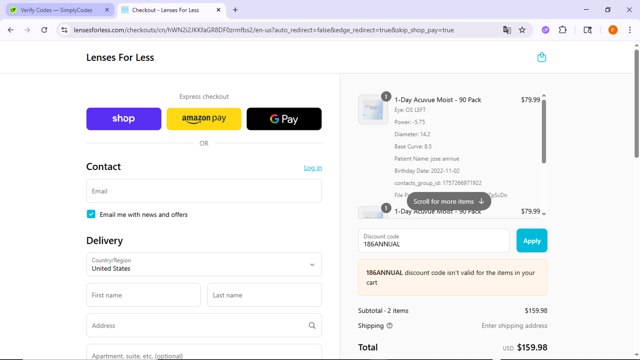Click the Eye: OS LEFT detail
This screenshot has width=640, height=360.
[x=410, y=110]
